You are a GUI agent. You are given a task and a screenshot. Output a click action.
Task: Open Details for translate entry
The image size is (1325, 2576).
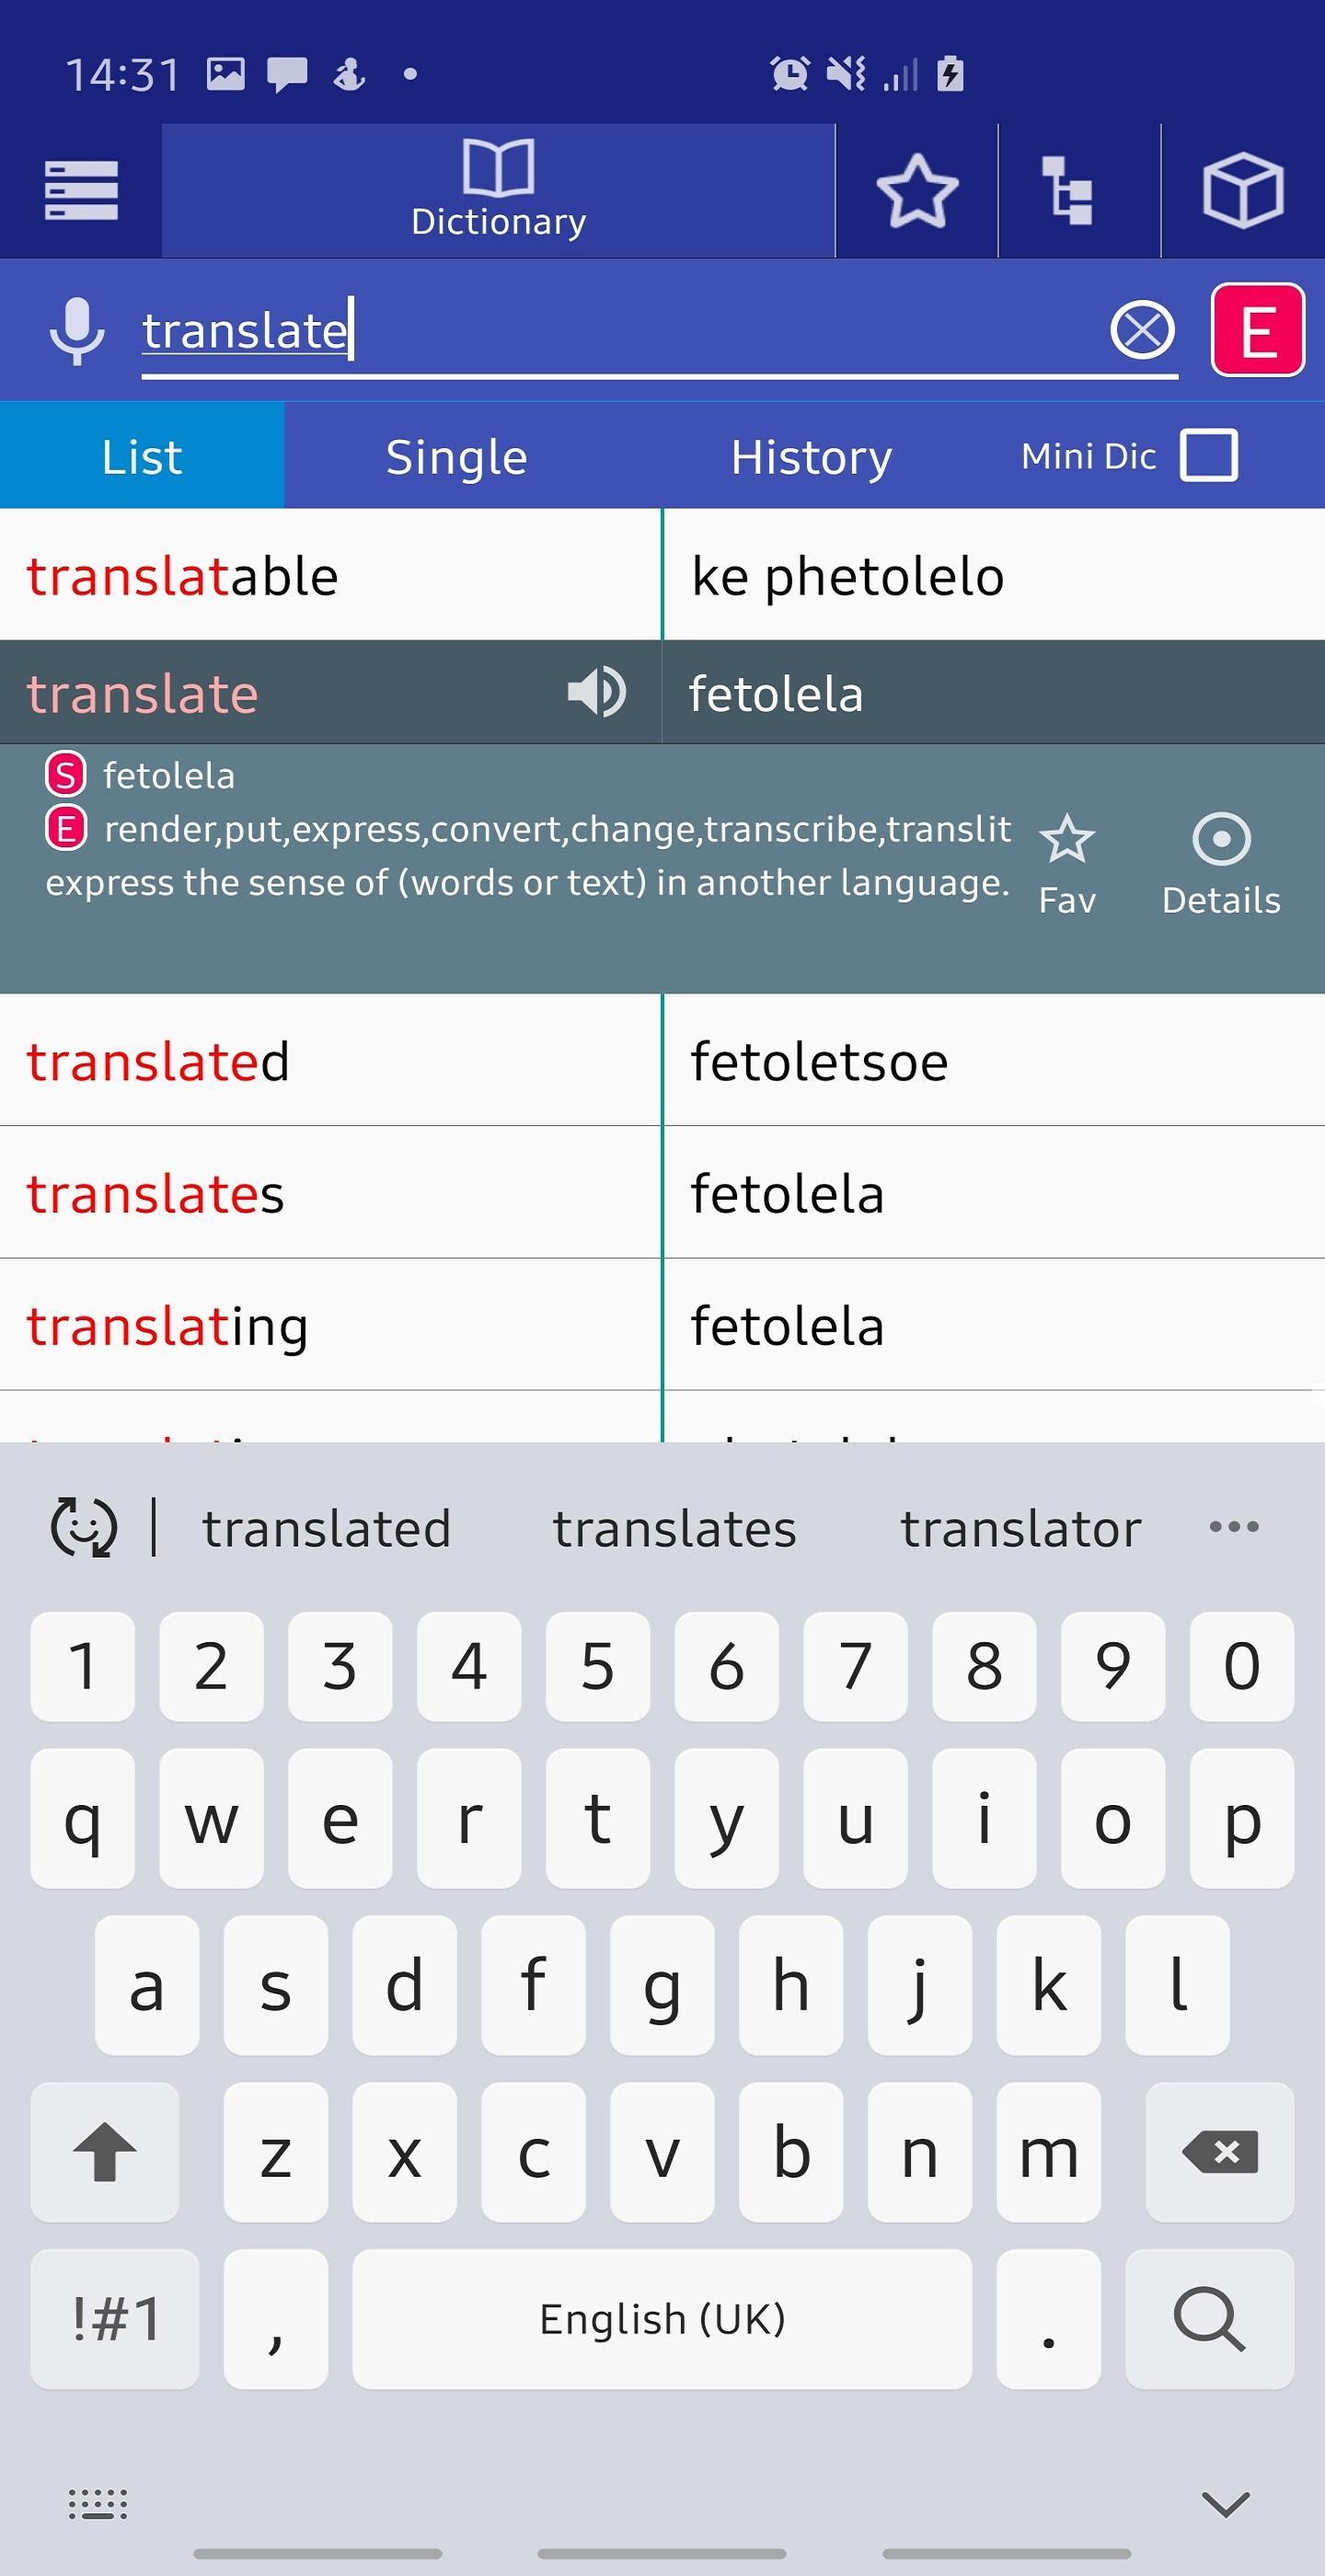(1221, 864)
